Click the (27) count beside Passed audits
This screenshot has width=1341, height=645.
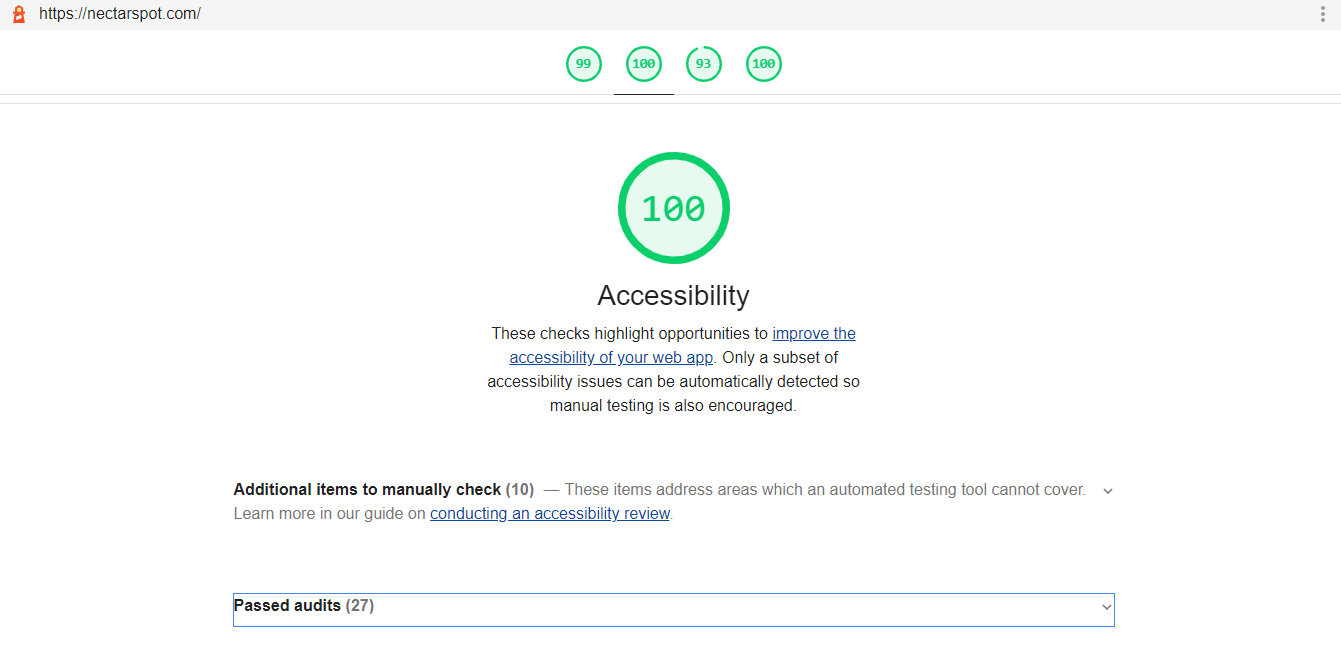360,606
